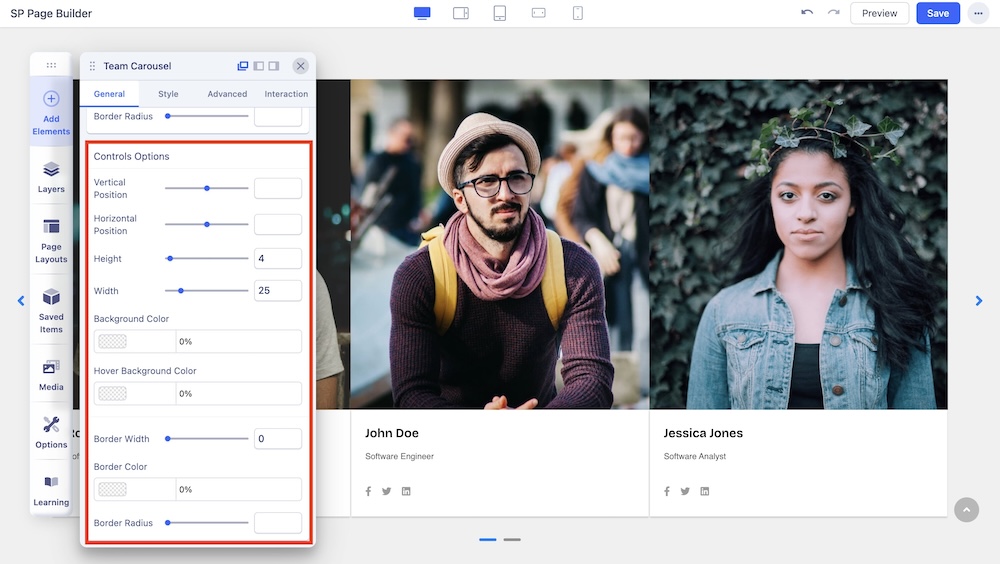Click the Controls Width slider
The image size is (1000, 564).
[x=206, y=291]
